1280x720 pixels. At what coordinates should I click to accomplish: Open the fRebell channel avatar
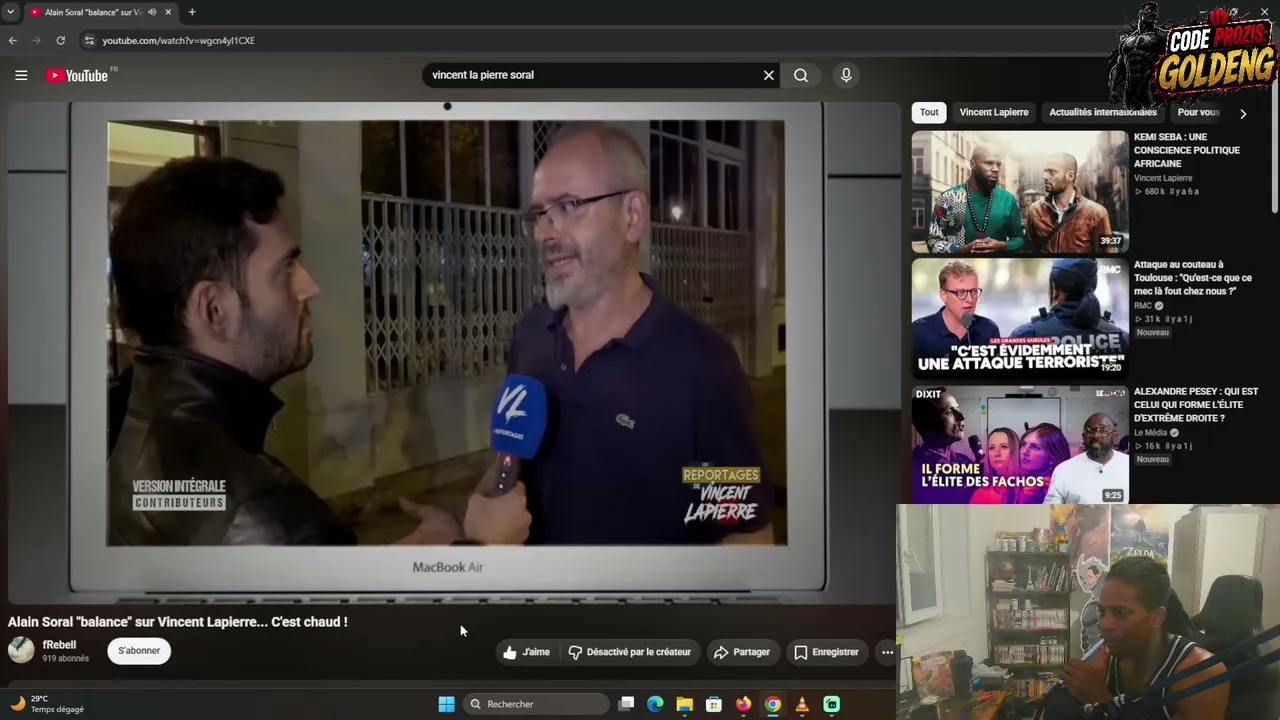pos(21,650)
